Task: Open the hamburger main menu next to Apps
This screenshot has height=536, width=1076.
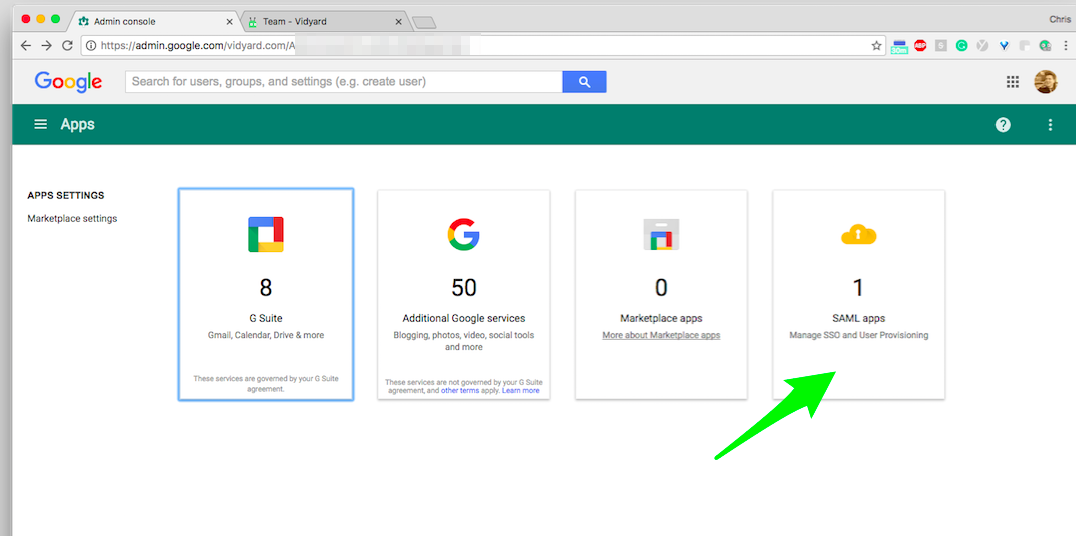Action: coord(41,124)
